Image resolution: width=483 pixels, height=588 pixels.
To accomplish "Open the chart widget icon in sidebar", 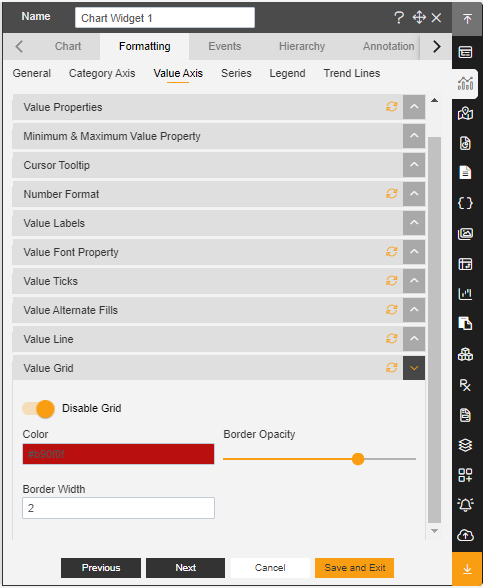I will point(465,83).
